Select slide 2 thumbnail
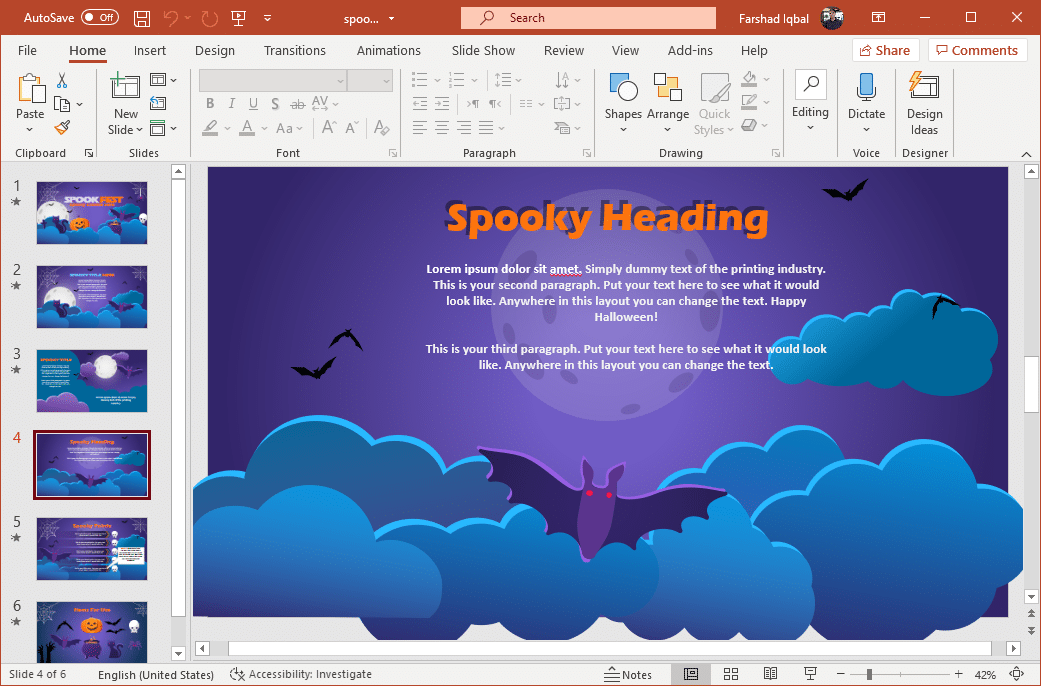Image resolution: width=1041 pixels, height=686 pixels. tap(92, 297)
